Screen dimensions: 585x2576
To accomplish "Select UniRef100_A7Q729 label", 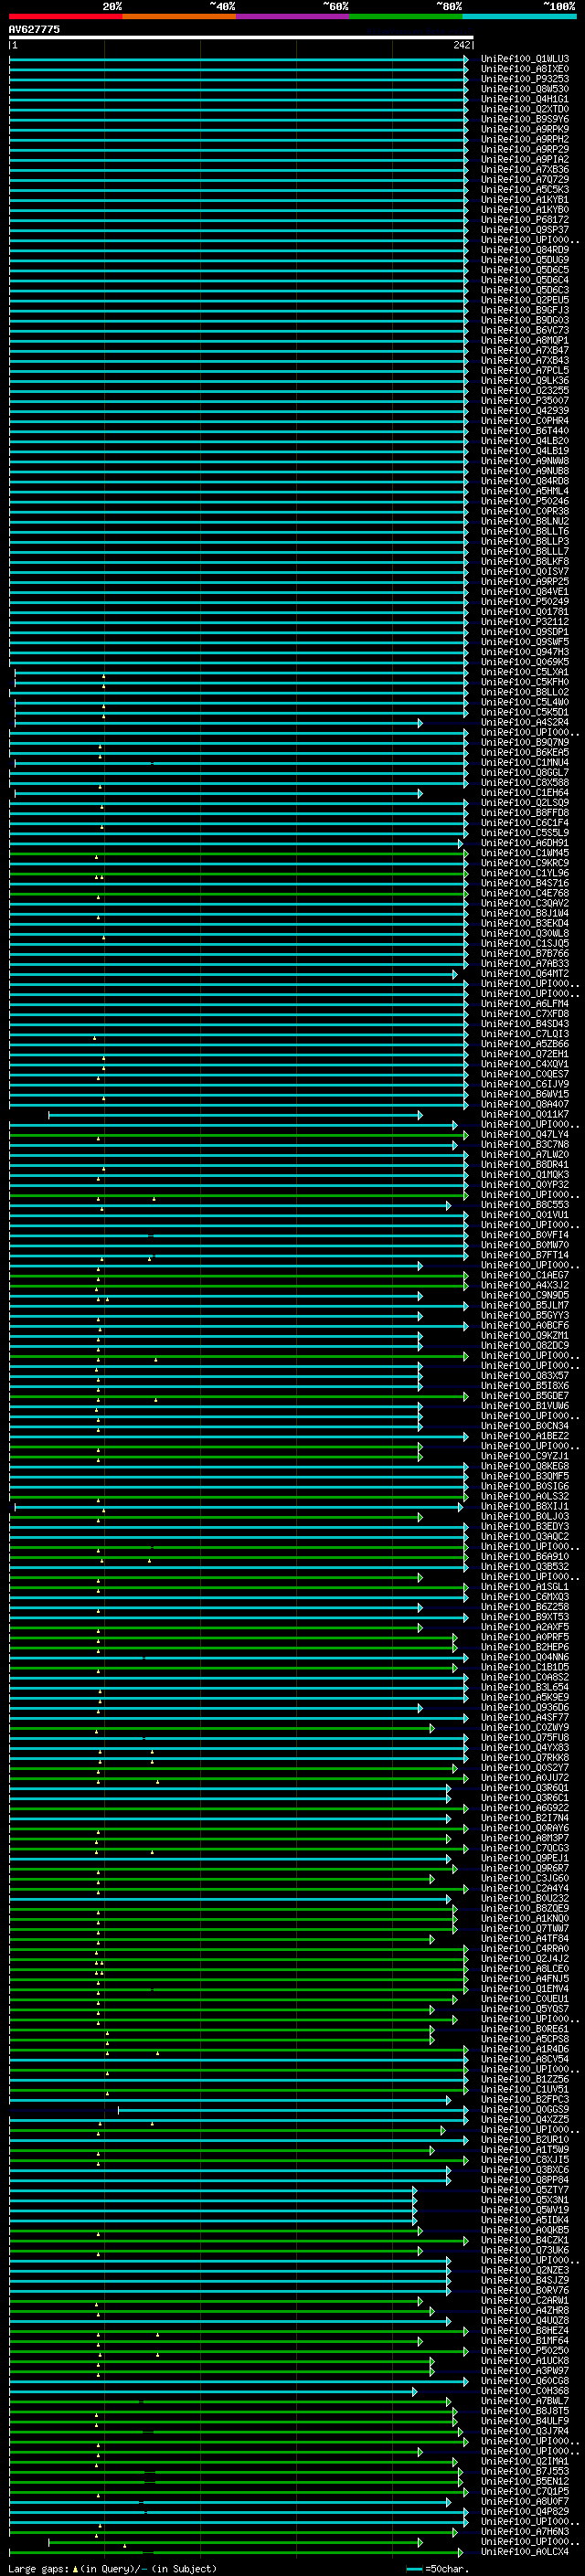I will (x=525, y=179).
